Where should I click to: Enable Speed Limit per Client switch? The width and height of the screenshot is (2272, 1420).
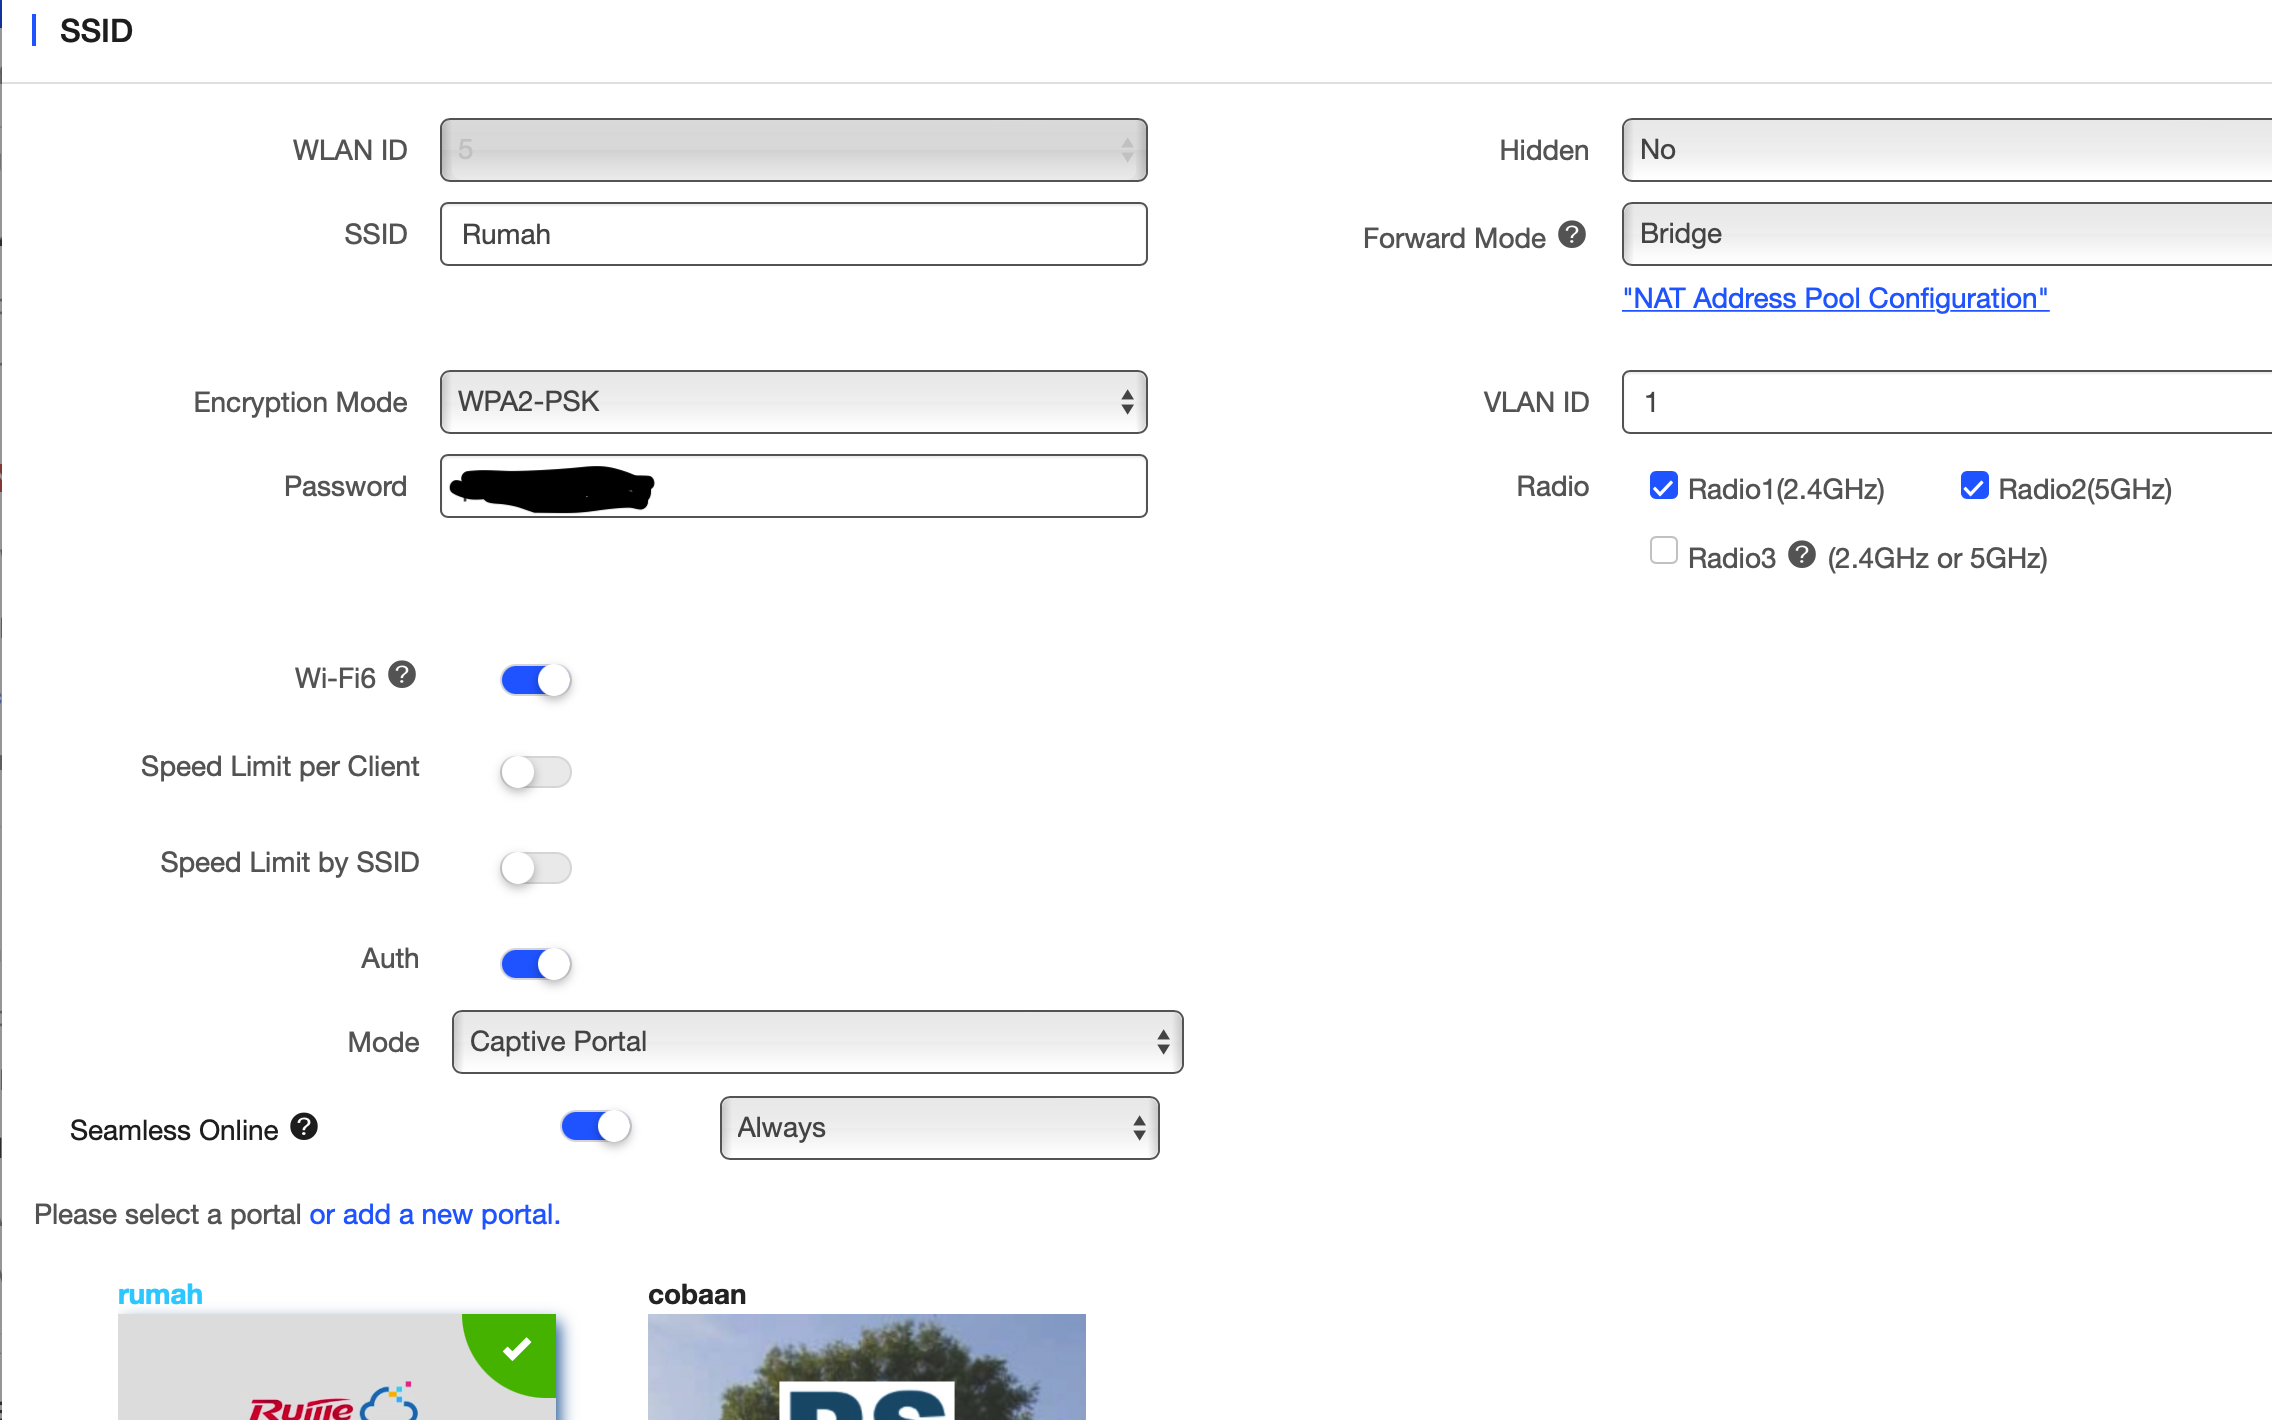point(536,772)
